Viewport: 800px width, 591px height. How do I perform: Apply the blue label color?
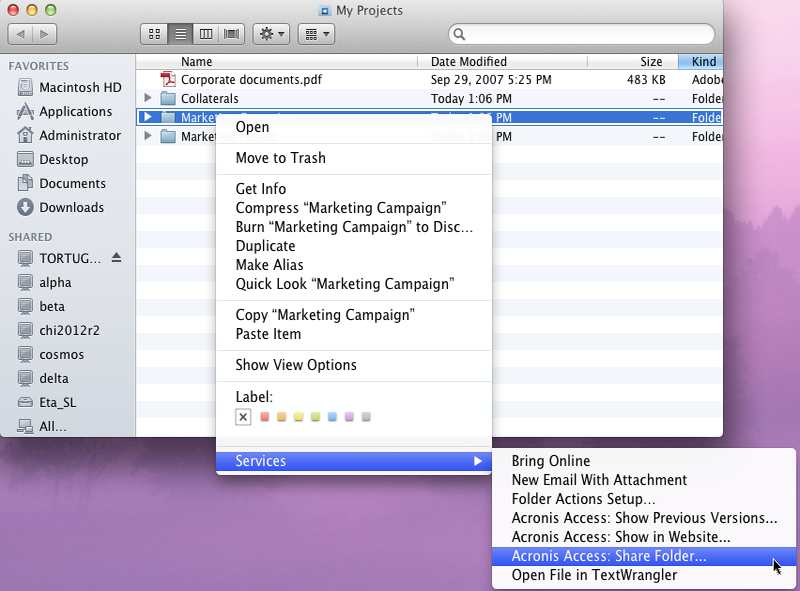coord(332,417)
